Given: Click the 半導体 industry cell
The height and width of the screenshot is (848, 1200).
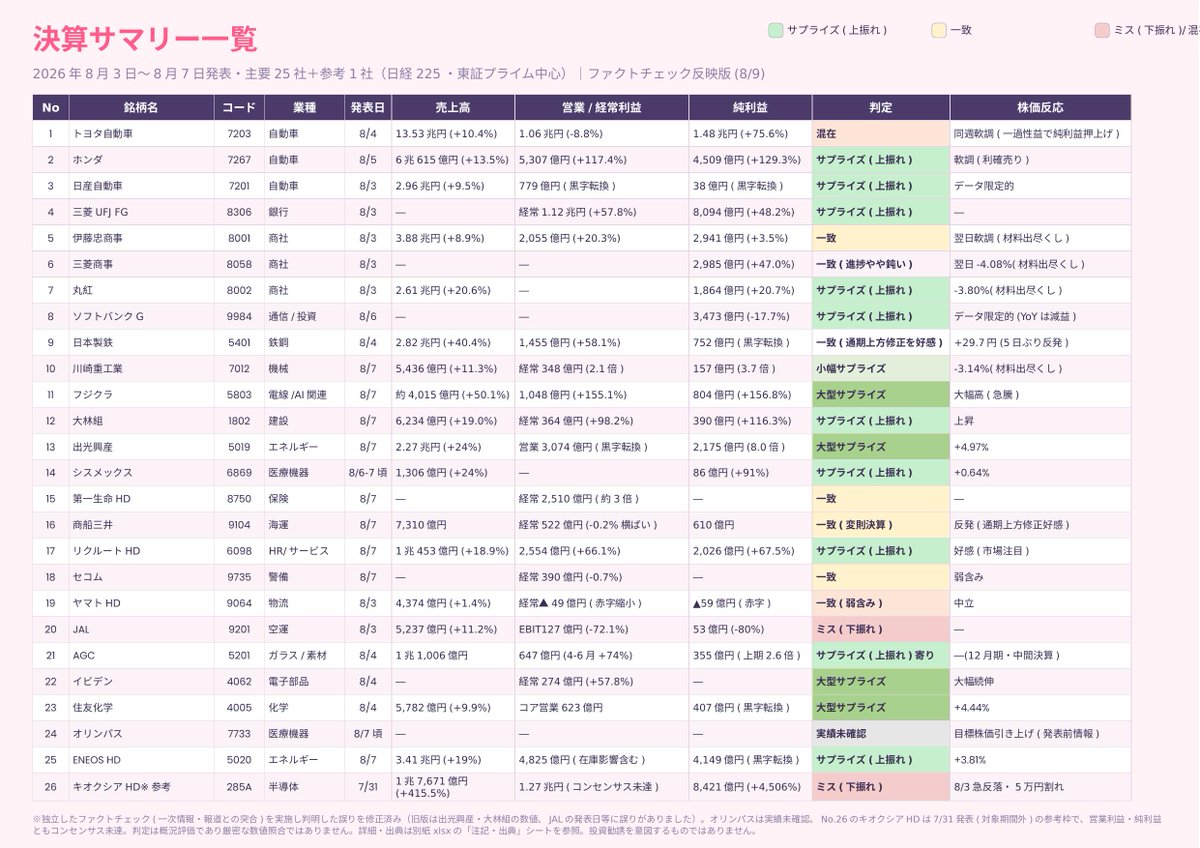Looking at the screenshot, I should [x=304, y=786].
